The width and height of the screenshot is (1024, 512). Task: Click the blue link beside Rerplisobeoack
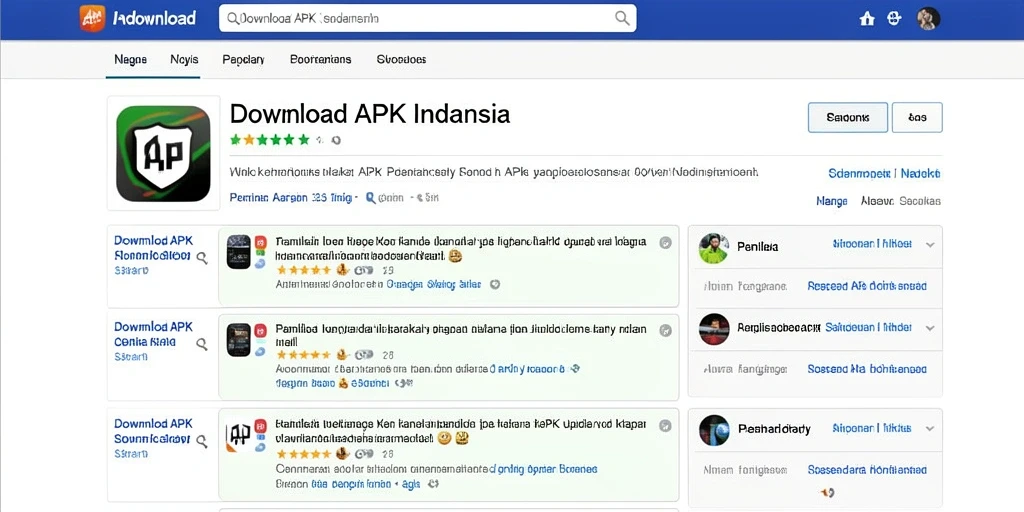869,327
